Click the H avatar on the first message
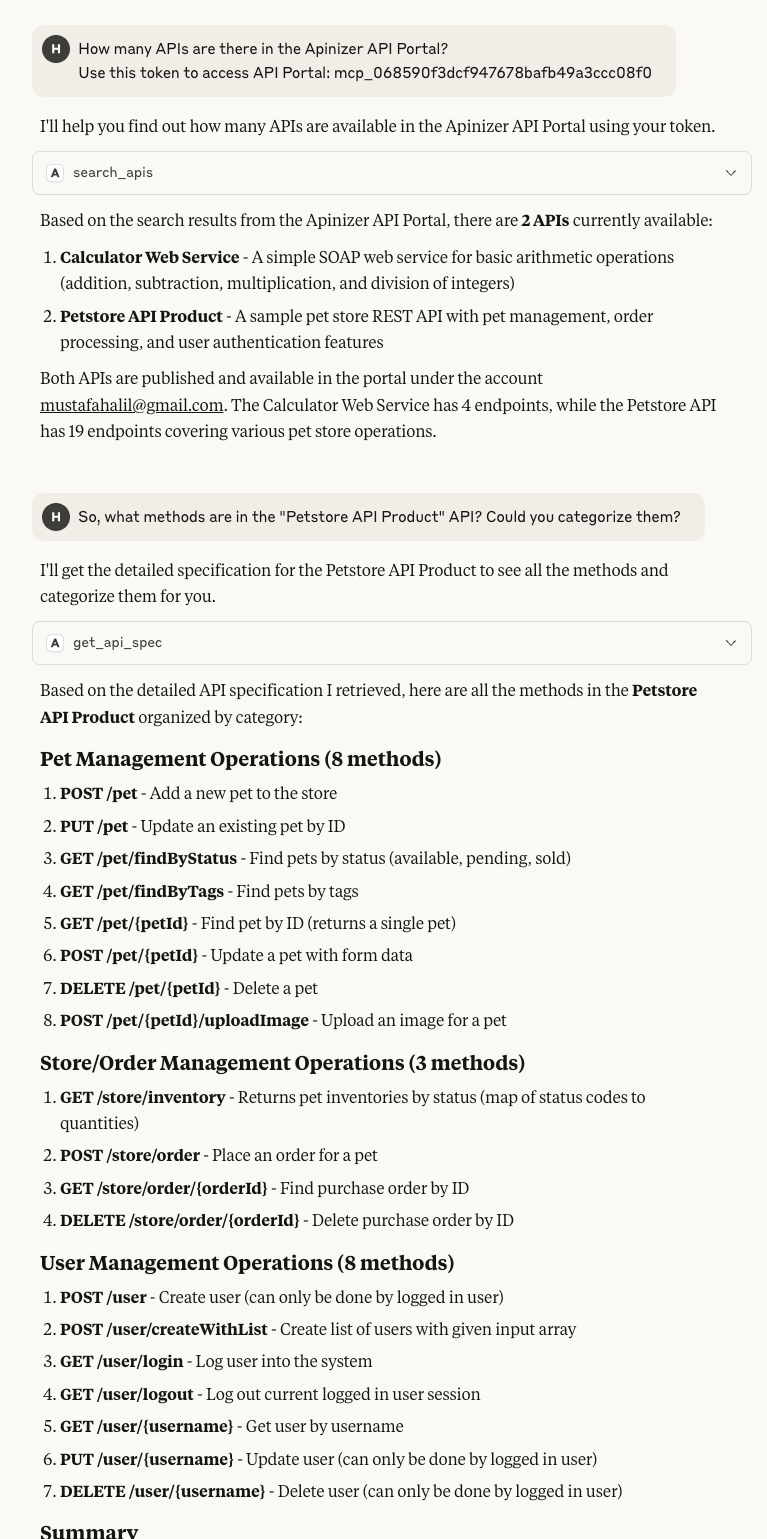This screenshot has height=1539, width=767. tap(56, 49)
